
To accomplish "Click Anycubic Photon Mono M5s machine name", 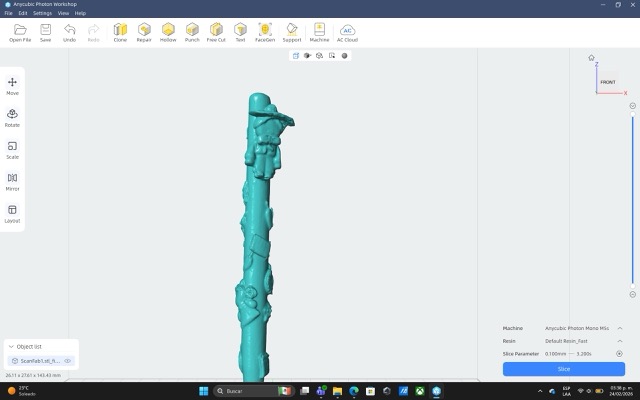I will pyautogui.click(x=577, y=328).
